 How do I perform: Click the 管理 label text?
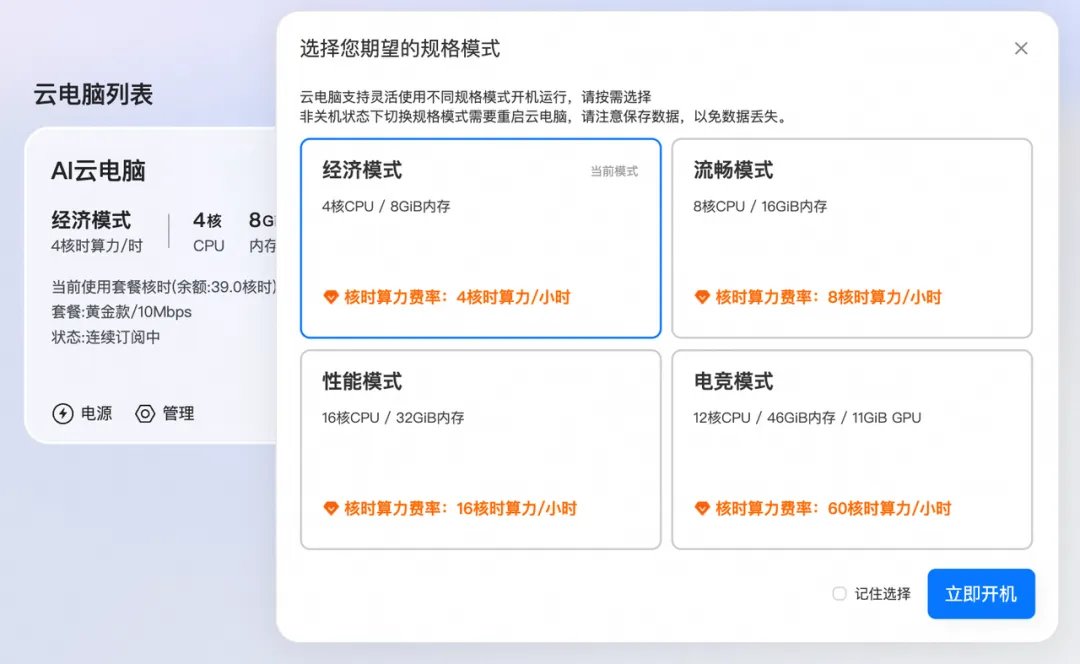coord(178,413)
